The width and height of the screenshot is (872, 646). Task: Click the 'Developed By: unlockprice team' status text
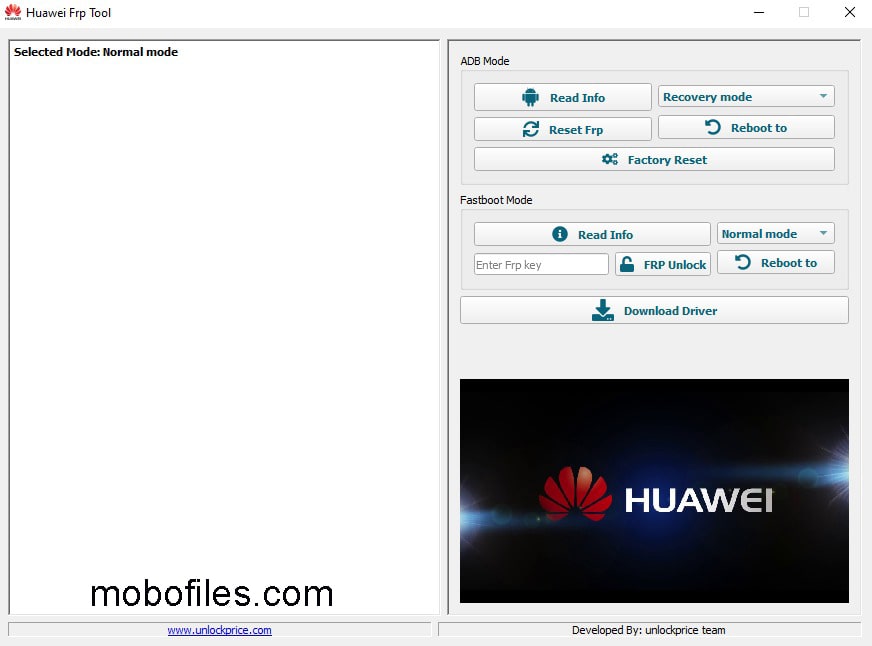coord(648,630)
